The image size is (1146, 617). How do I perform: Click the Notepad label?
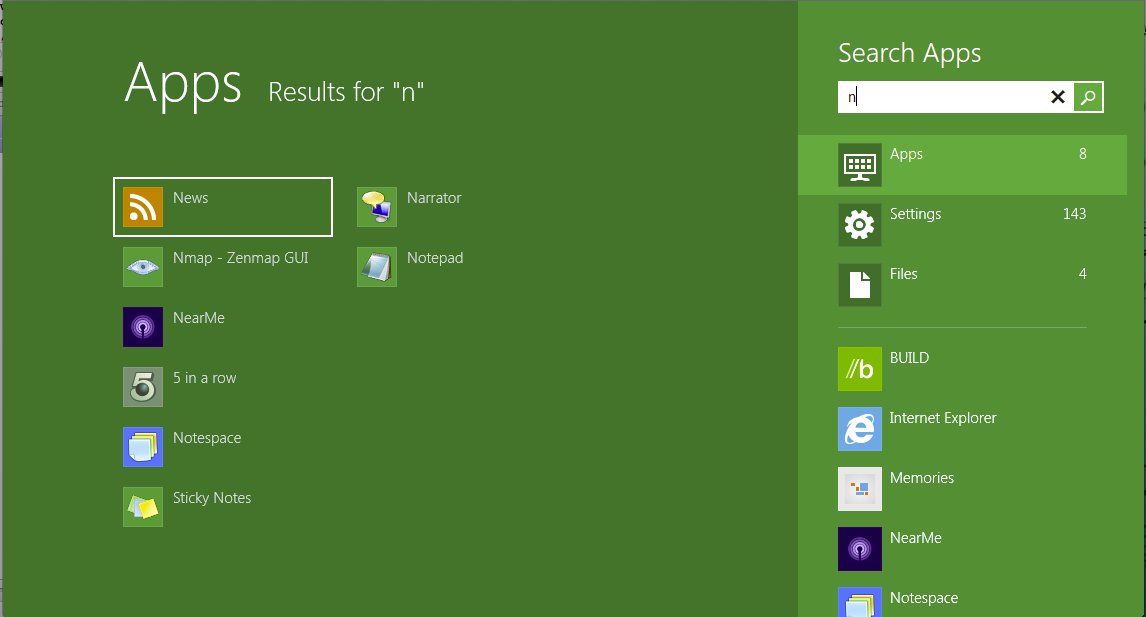click(x=435, y=258)
